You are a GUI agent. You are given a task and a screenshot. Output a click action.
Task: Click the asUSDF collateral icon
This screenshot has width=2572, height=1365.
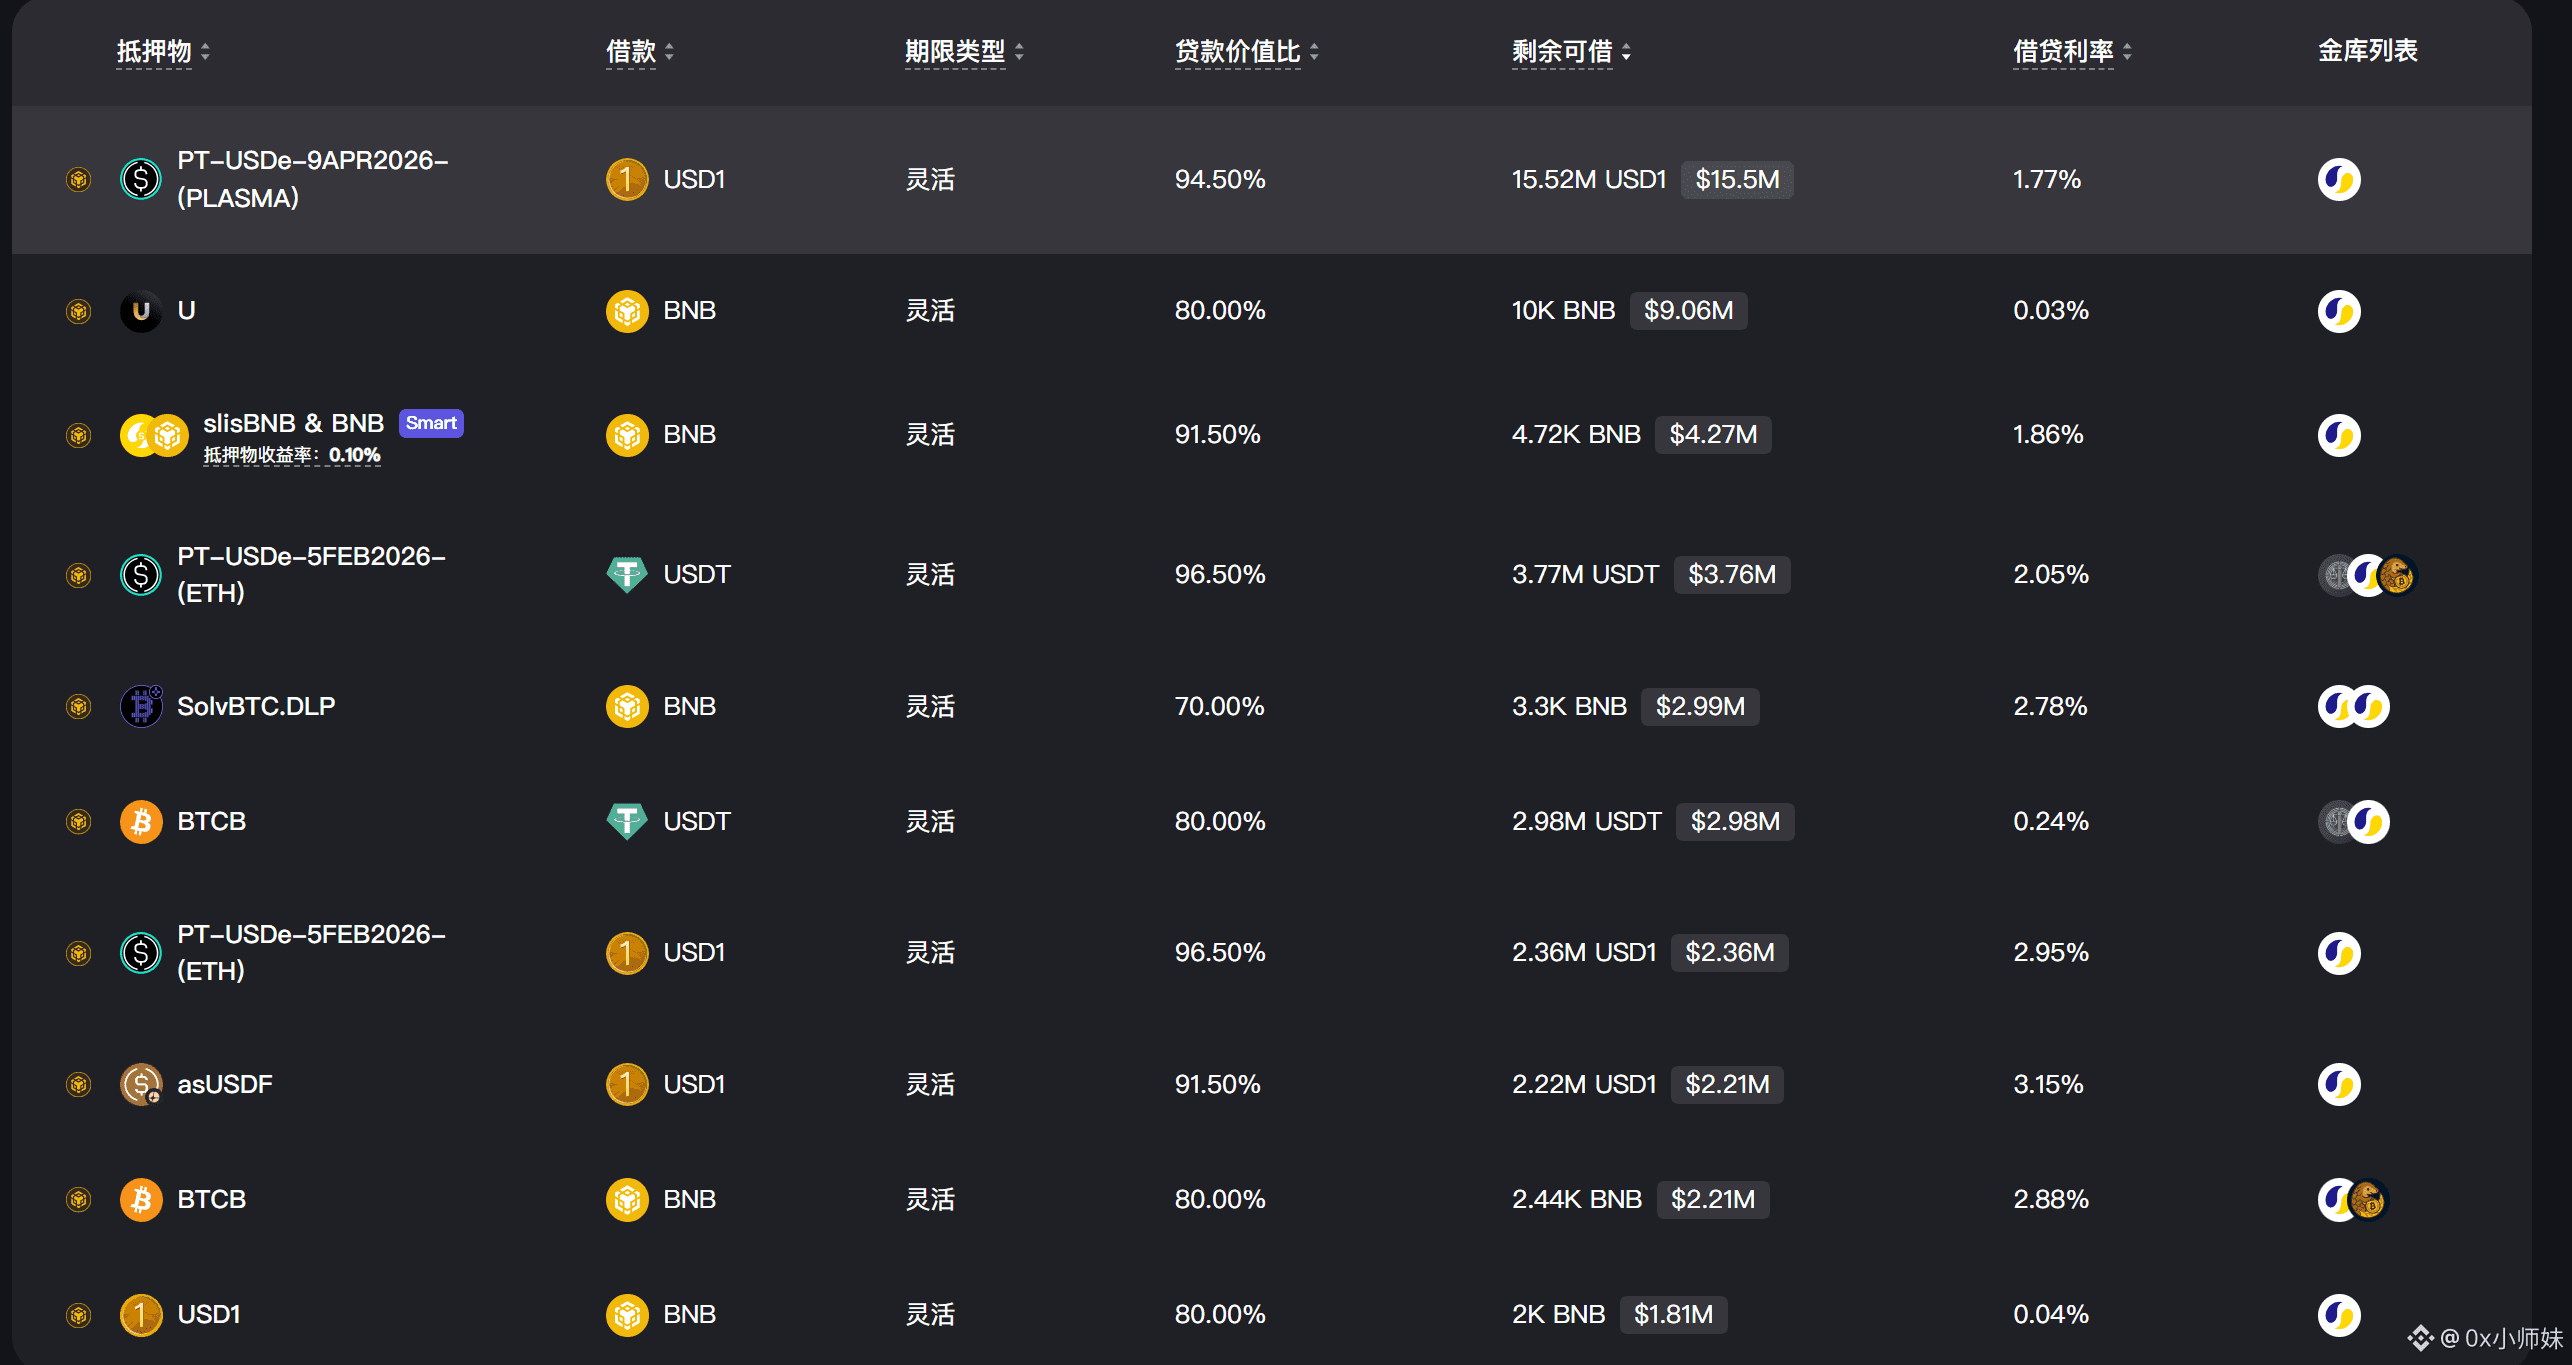(x=140, y=1084)
